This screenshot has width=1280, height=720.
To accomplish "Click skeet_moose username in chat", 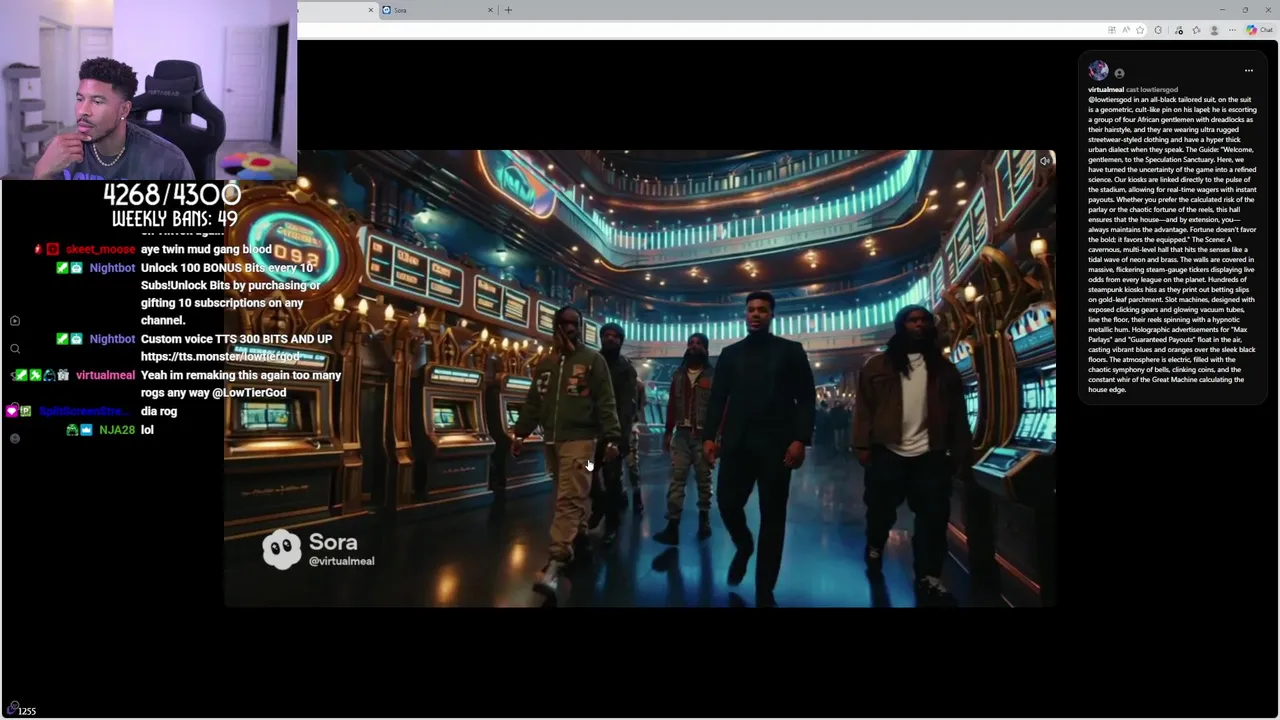I will [100, 249].
